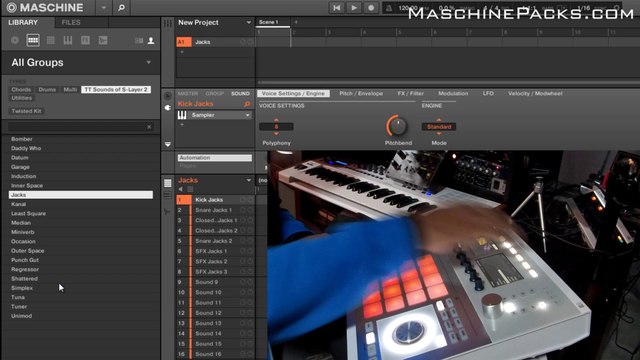Click the restart transport button
Image resolution: width=640 pixels, height=360 pixels.
[x=337, y=8]
